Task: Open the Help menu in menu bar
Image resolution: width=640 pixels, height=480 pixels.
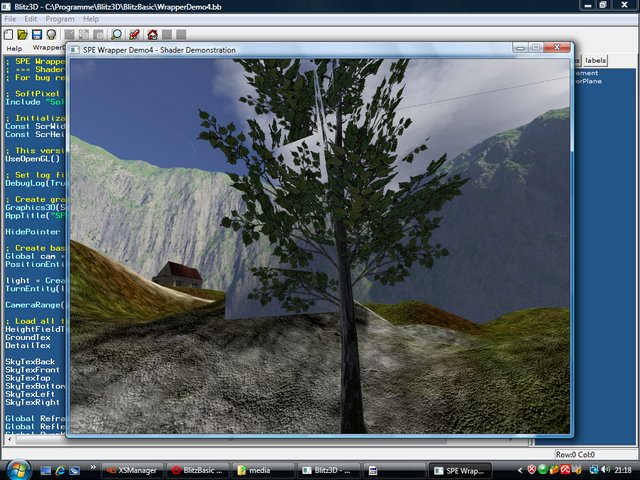Action: coord(91,19)
